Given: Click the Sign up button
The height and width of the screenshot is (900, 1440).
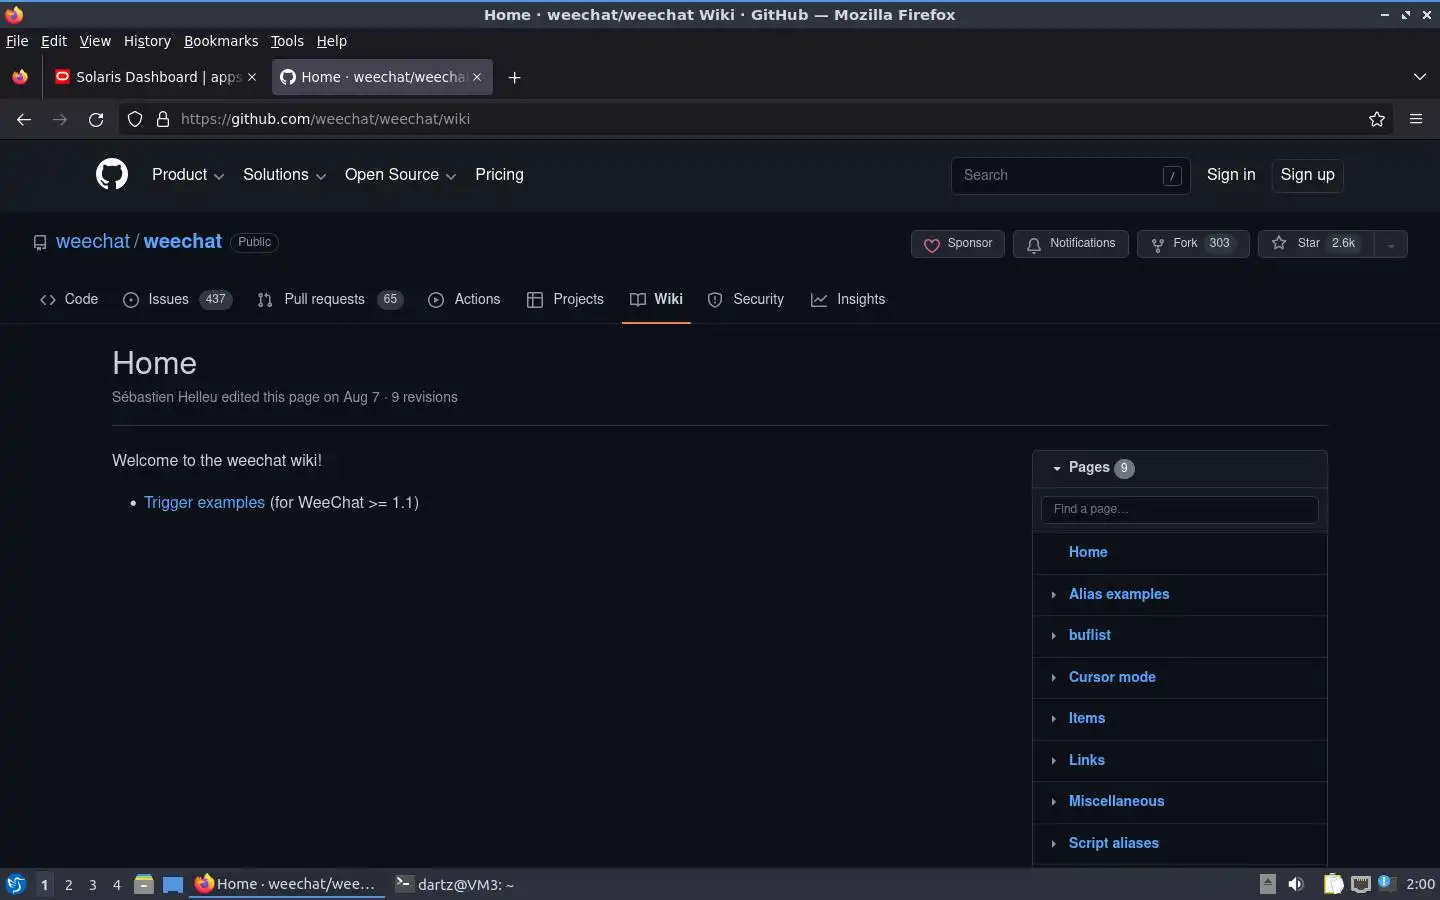Looking at the screenshot, I should 1307,175.
